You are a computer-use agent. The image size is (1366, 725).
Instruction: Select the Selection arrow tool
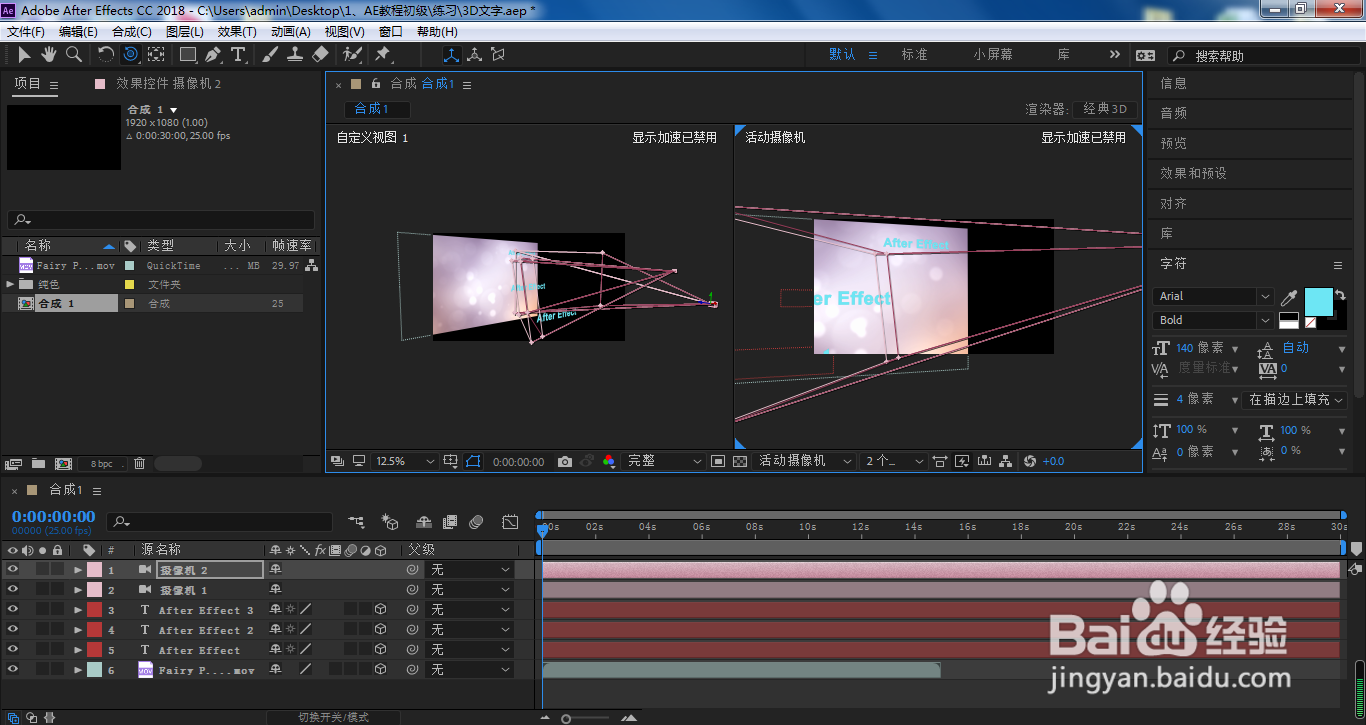point(24,54)
